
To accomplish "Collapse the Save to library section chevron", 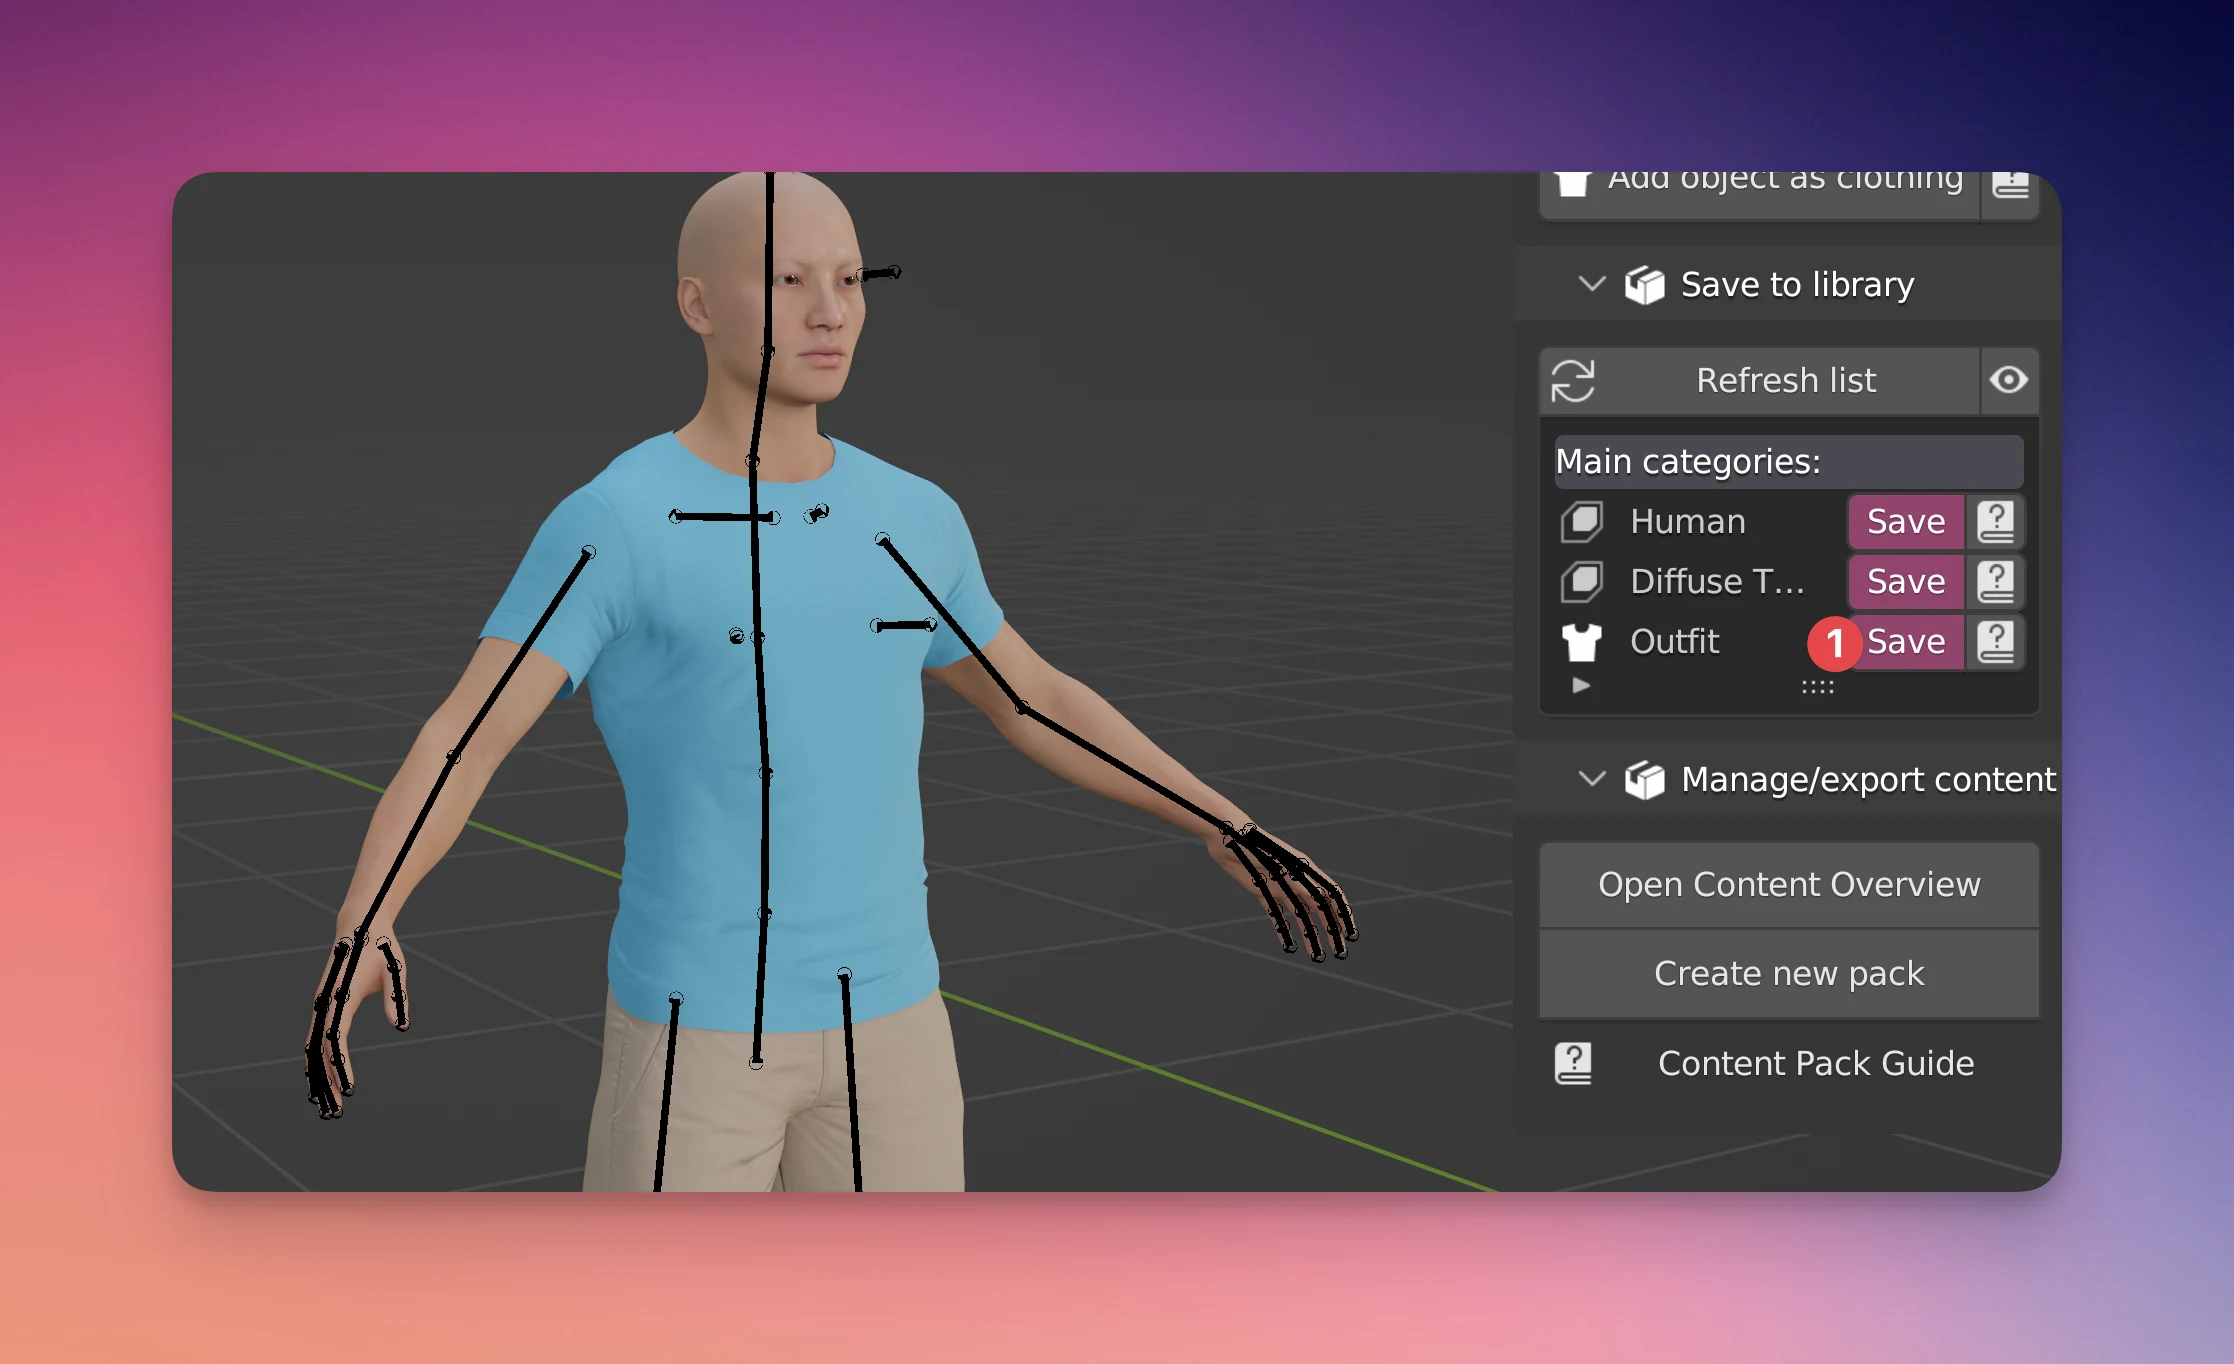I will point(1591,284).
